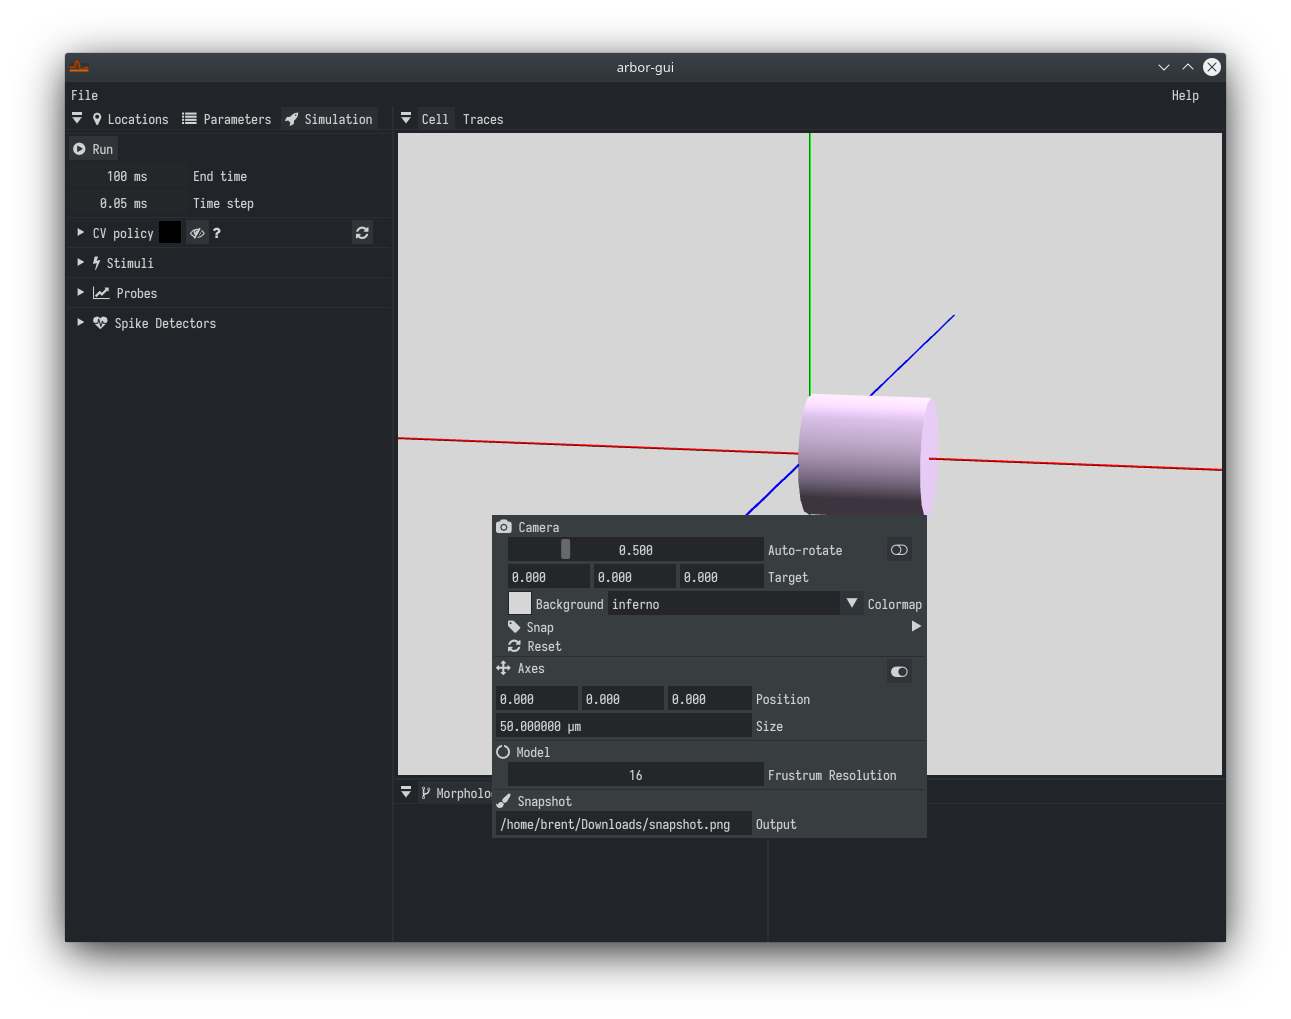
Task: Click the first Axes Position field
Action: pos(537,699)
